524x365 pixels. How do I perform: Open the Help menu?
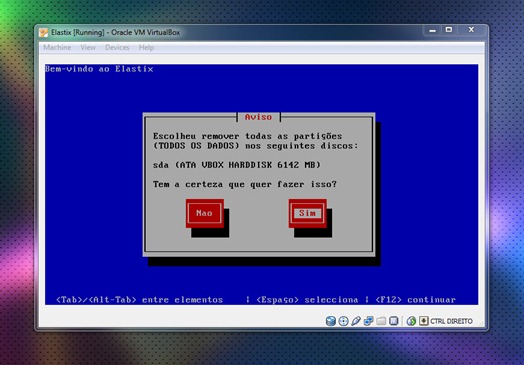pyautogui.click(x=146, y=47)
